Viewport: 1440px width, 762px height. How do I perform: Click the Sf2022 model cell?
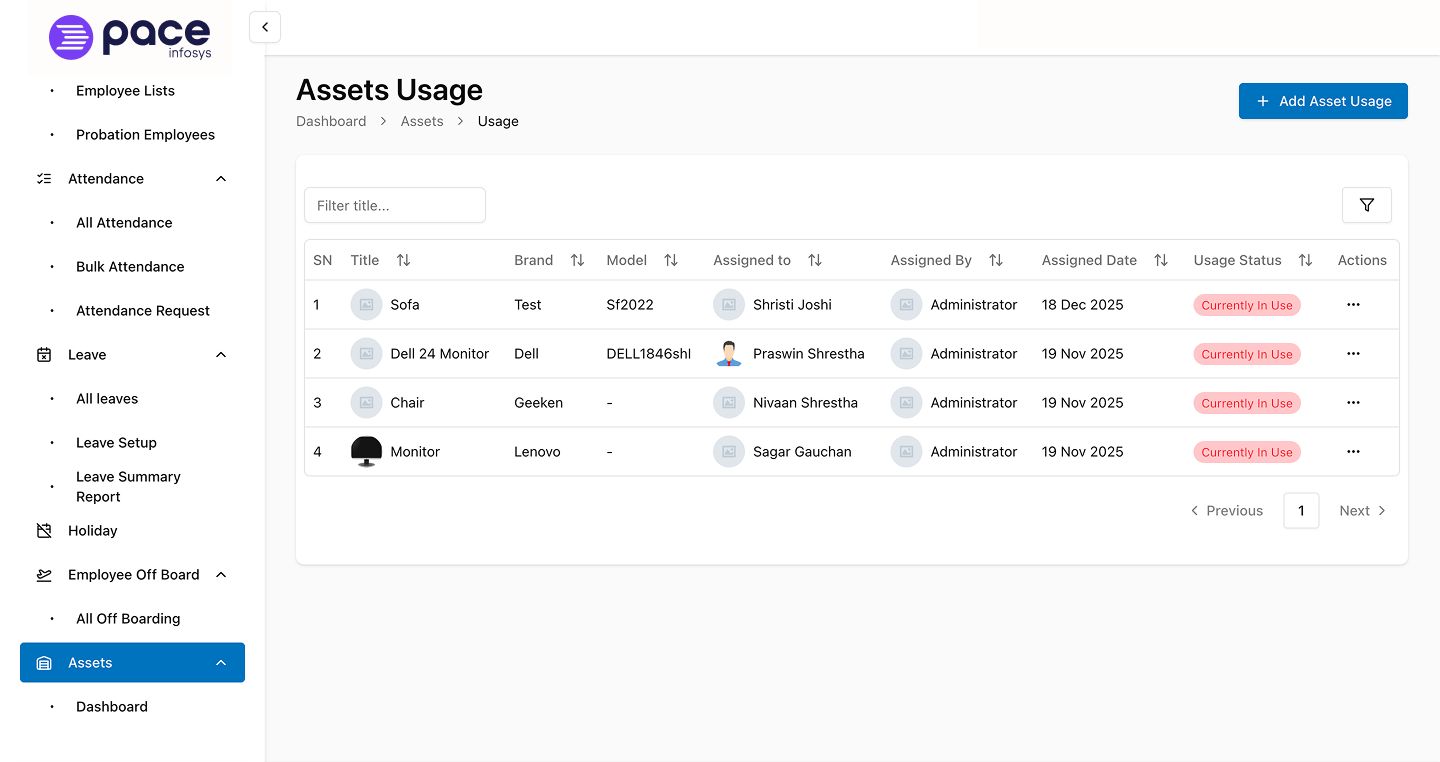pyautogui.click(x=630, y=305)
